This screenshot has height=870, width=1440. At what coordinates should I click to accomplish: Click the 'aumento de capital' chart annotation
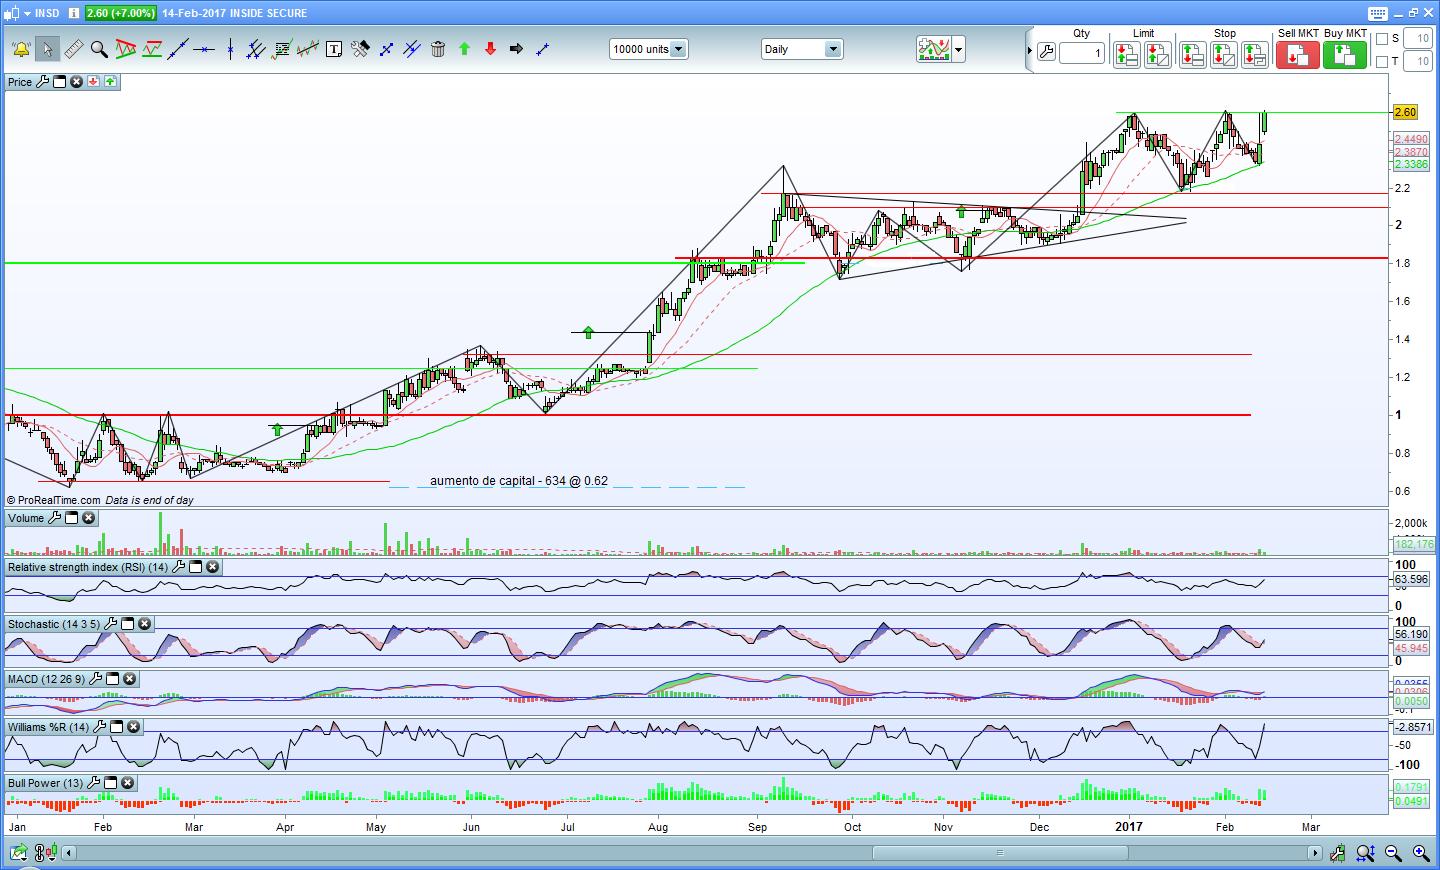519,481
